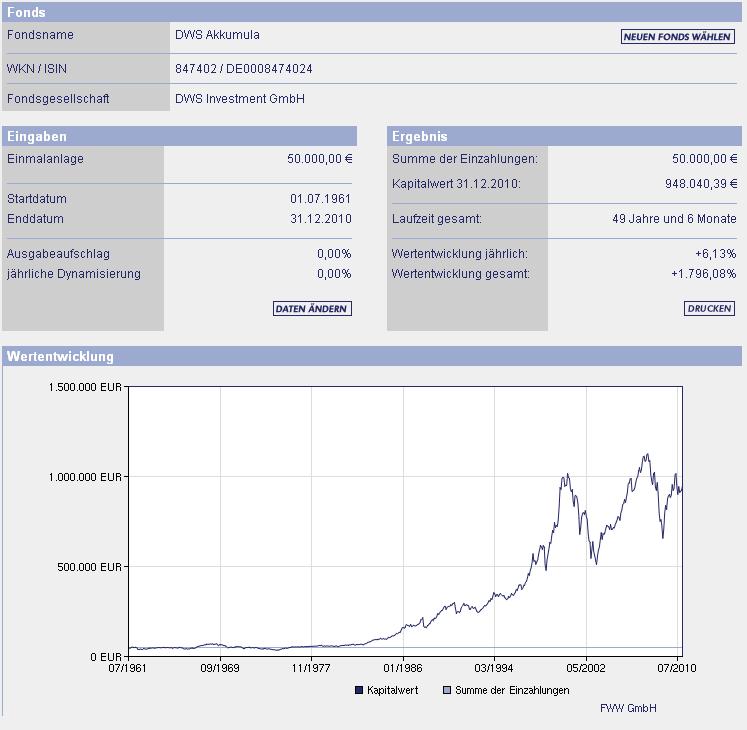Click the 11/1977 date axis label
This screenshot has height=730, width=747.
[x=311, y=668]
